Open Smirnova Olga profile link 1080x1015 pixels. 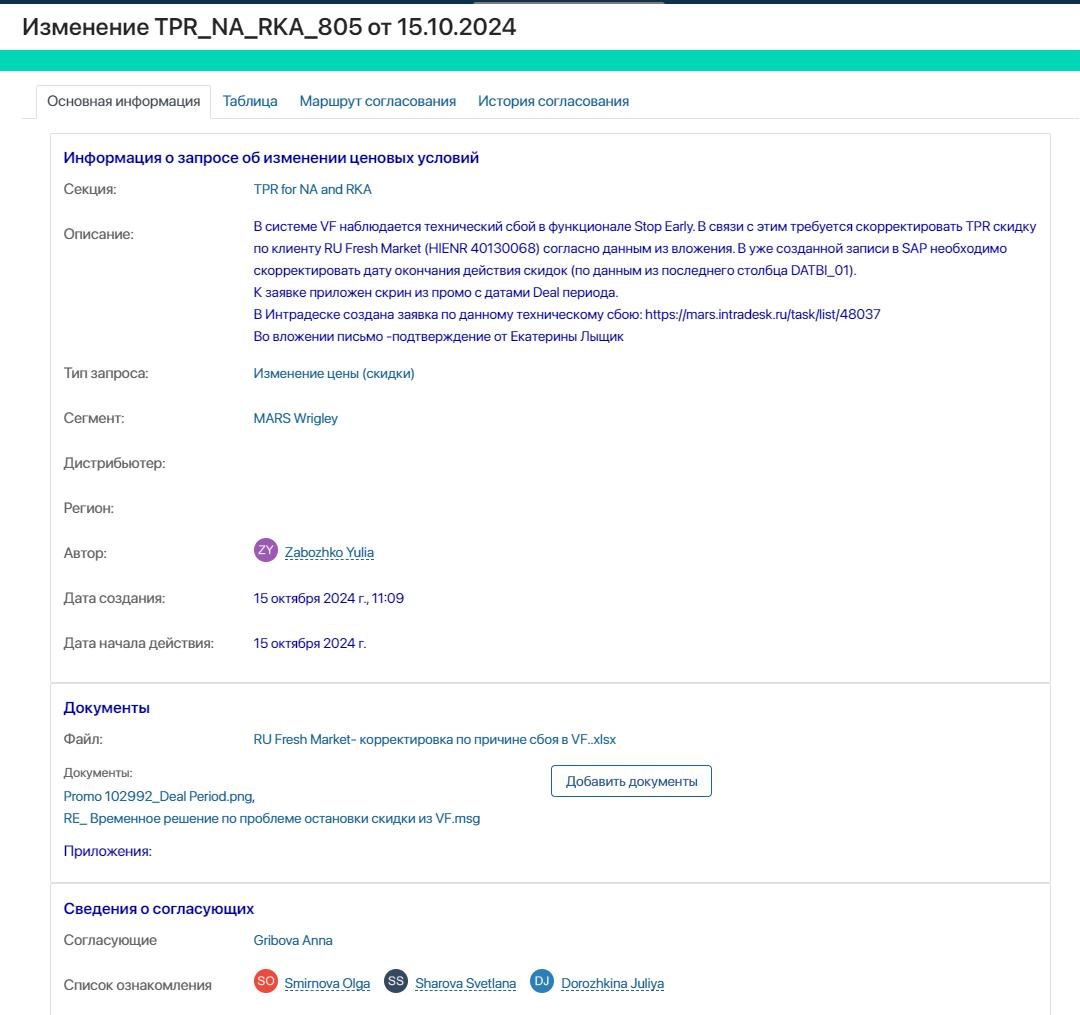(327, 983)
